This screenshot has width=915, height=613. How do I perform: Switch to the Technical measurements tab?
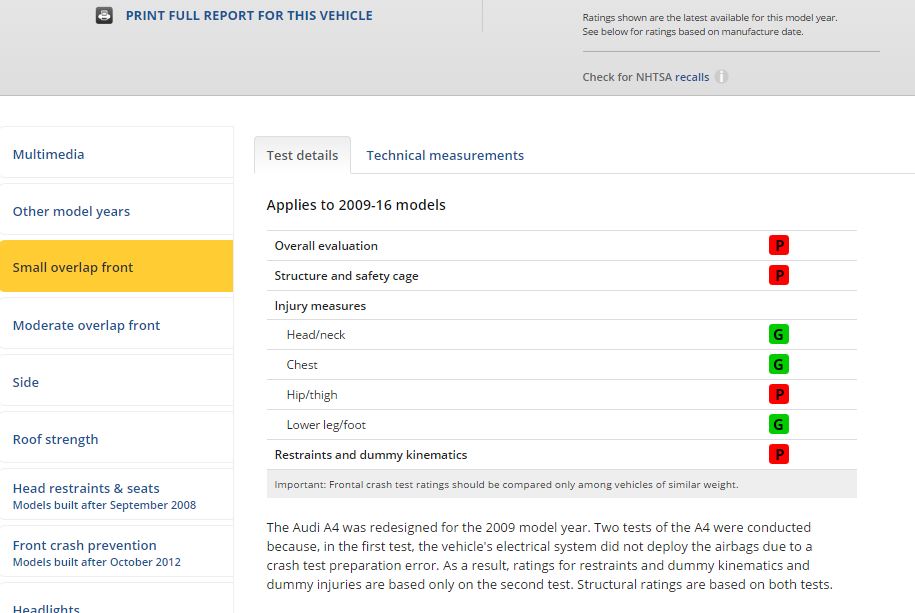[445, 155]
